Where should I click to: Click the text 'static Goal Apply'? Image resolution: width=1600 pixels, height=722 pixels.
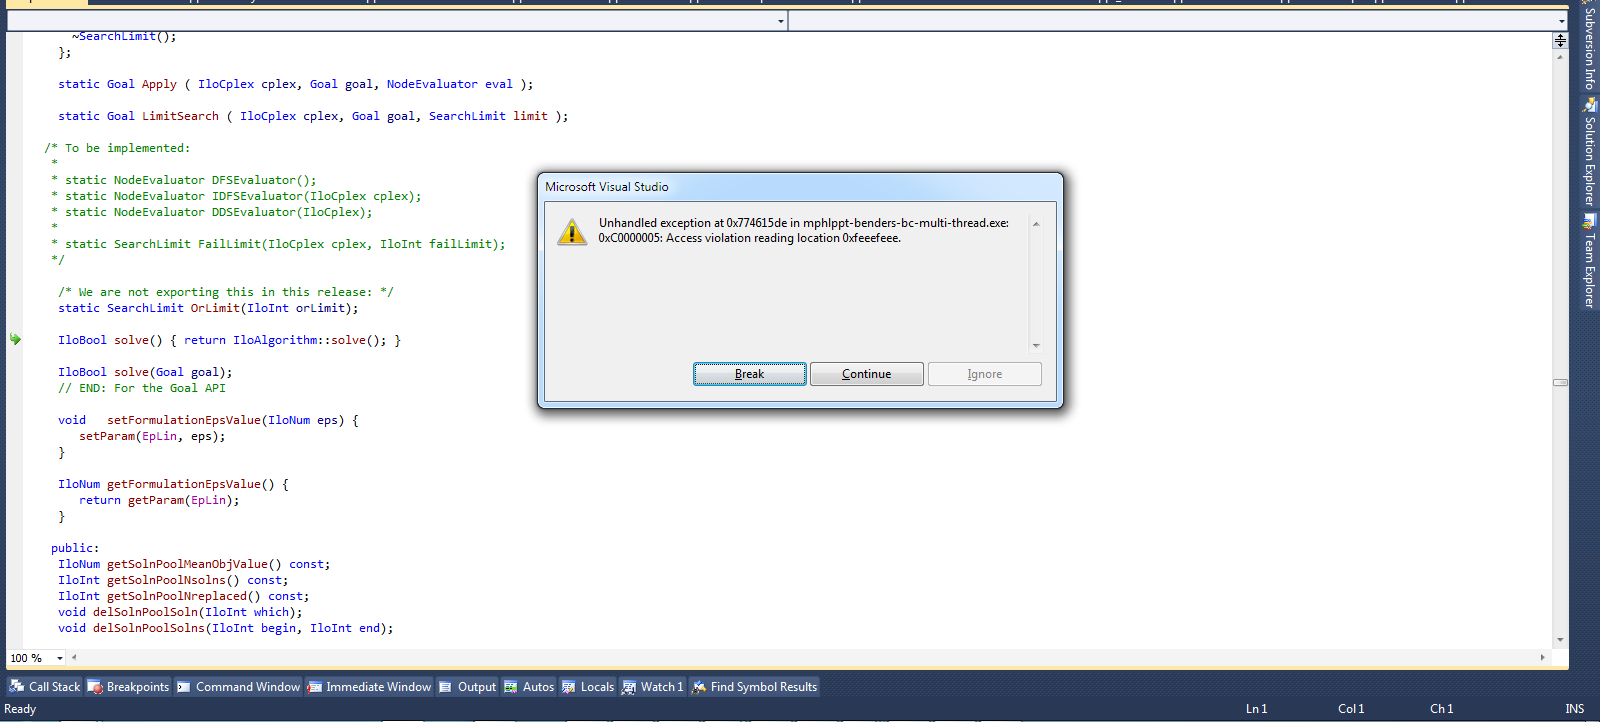[117, 84]
